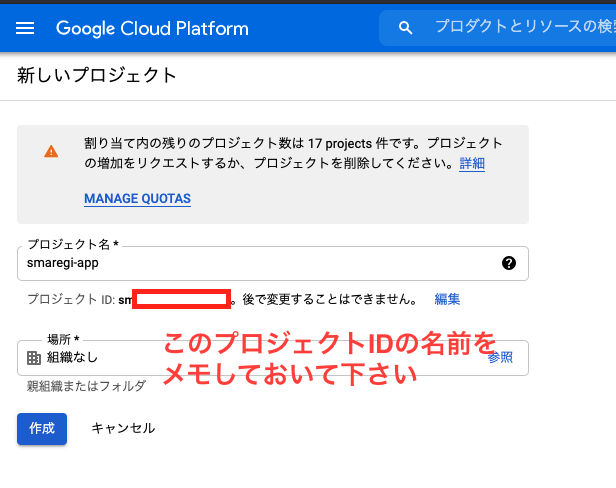616x488 pixels.
Task: Open the MANAGE QUOTAS link
Action: point(138,198)
